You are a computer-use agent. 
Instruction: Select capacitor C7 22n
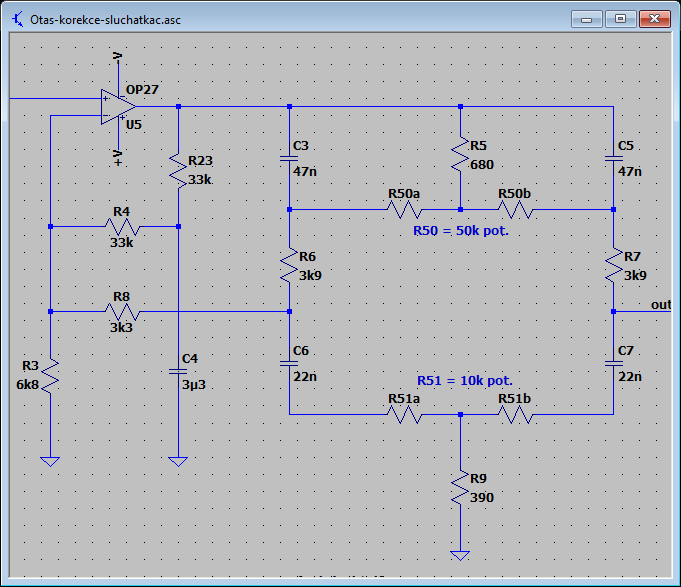pos(614,363)
